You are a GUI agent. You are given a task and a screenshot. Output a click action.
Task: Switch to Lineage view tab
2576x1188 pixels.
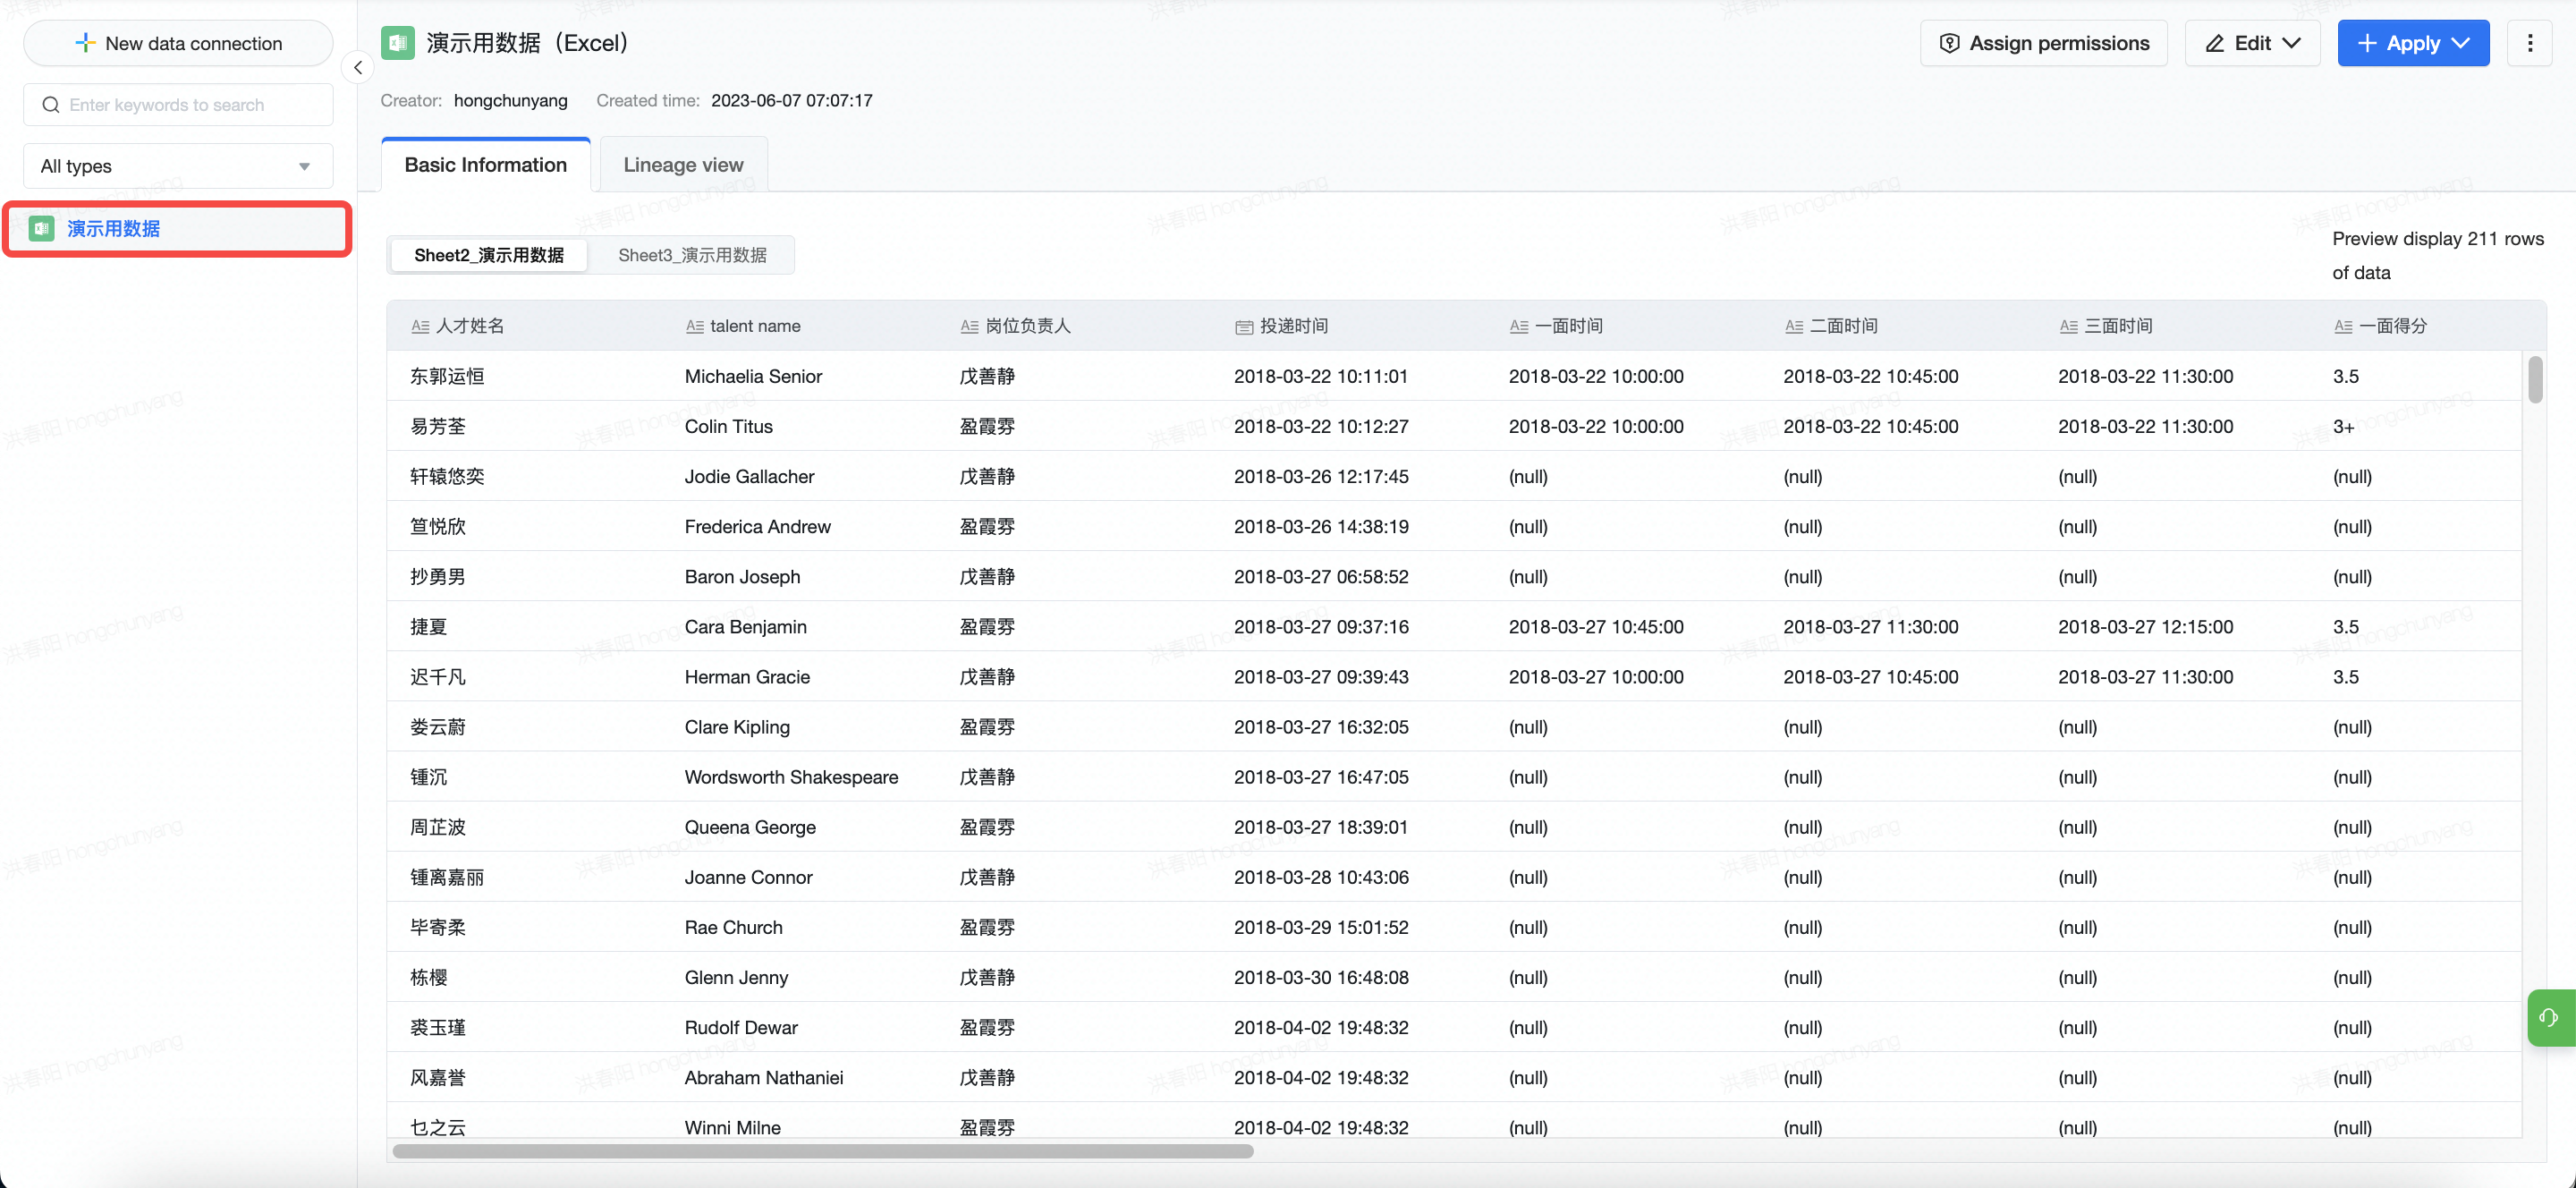pyautogui.click(x=684, y=165)
